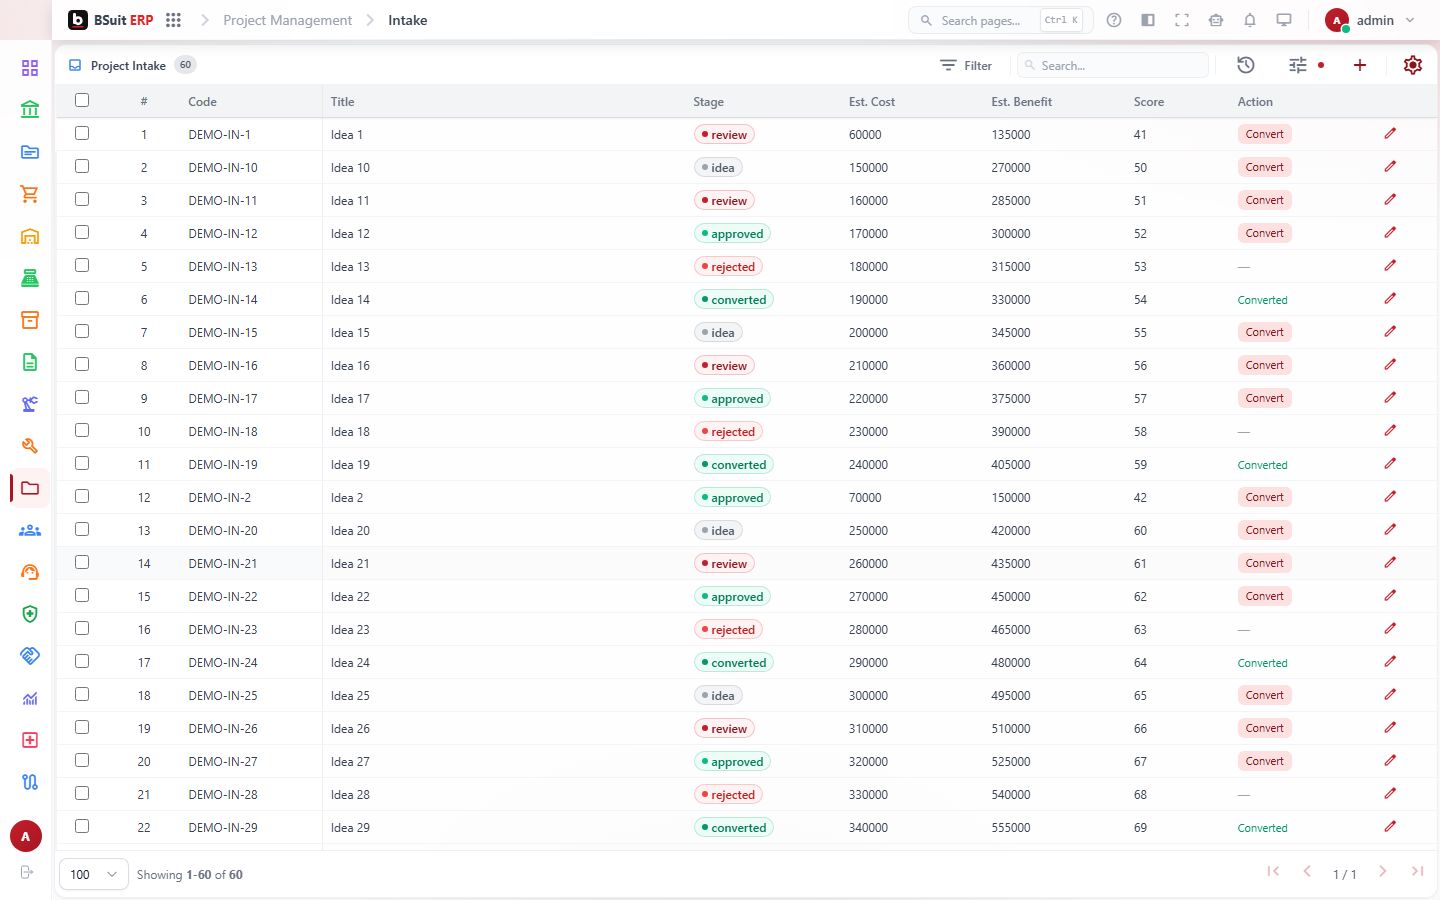Go to Project Management breadcrumb

point(287,20)
